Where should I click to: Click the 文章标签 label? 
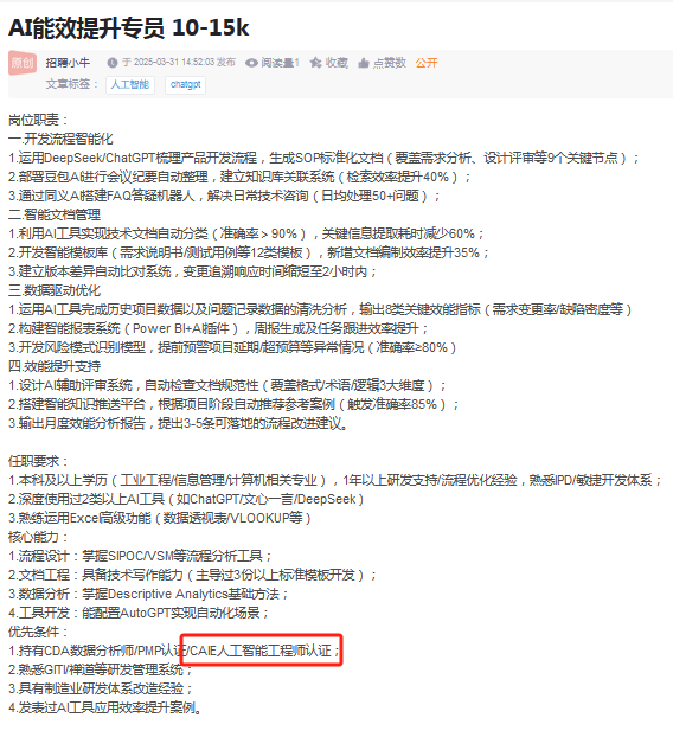pos(72,85)
